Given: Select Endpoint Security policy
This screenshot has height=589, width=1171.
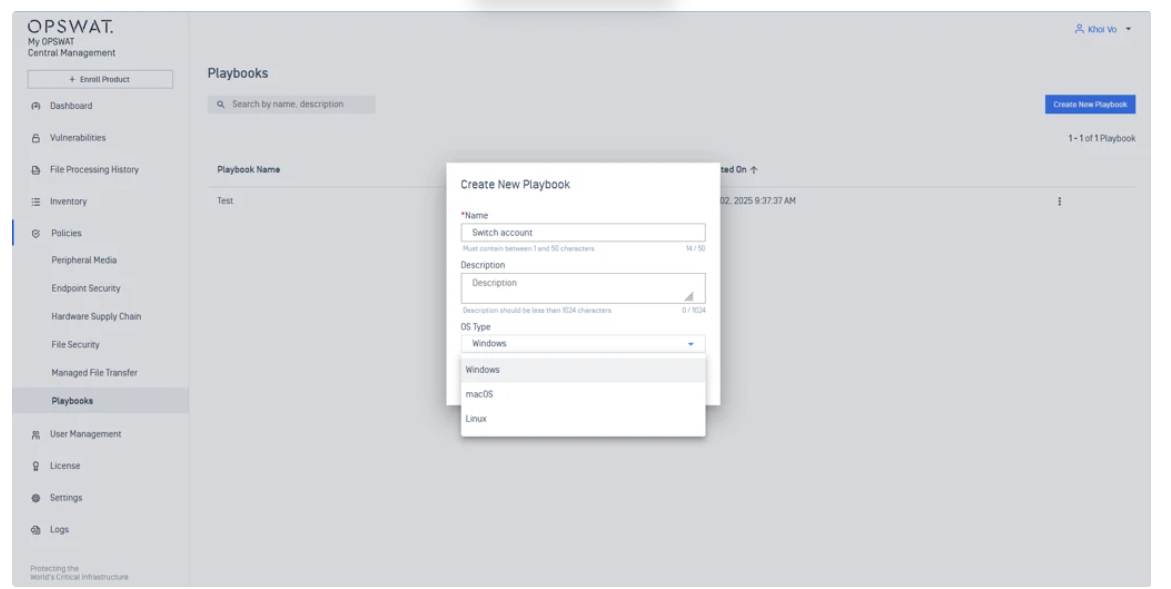Looking at the screenshot, I should pyautogui.click(x=86, y=288).
